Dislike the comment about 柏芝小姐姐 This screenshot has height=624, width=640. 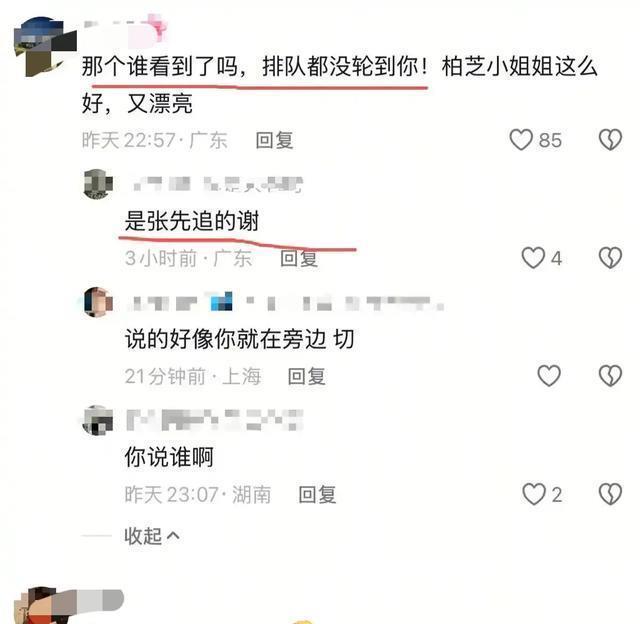pos(610,140)
